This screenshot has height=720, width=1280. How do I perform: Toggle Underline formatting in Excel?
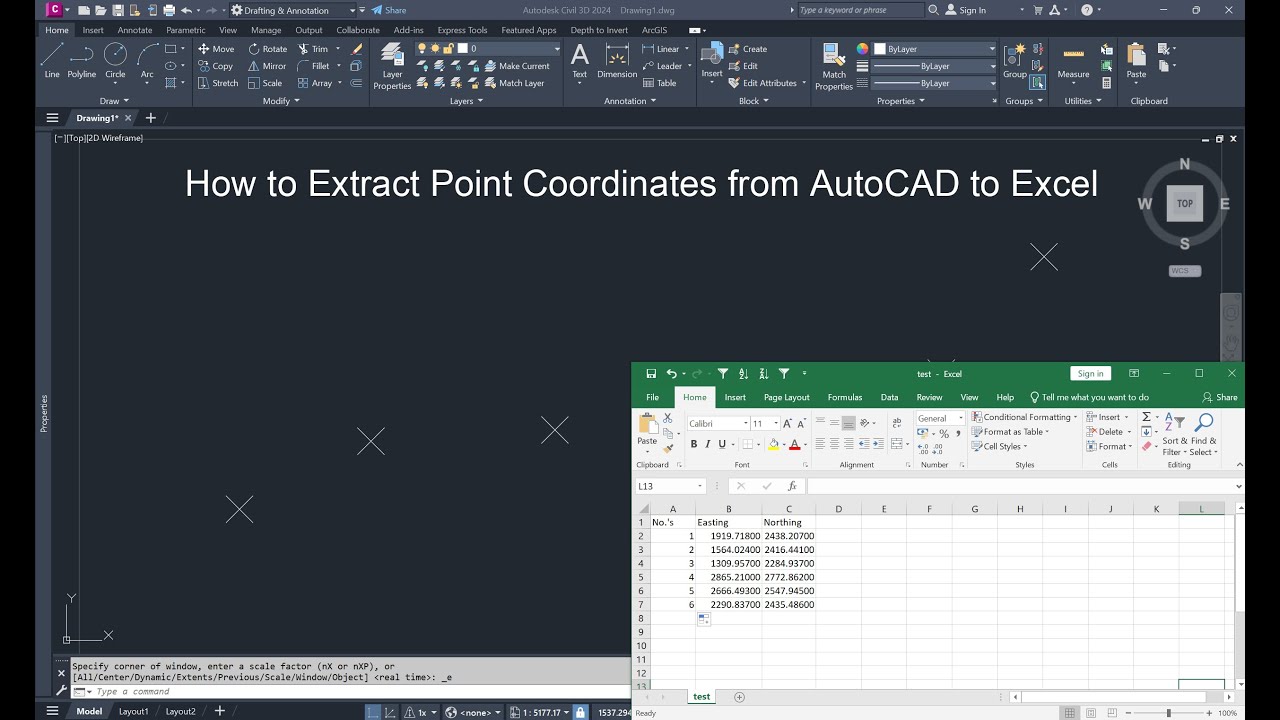(722, 445)
